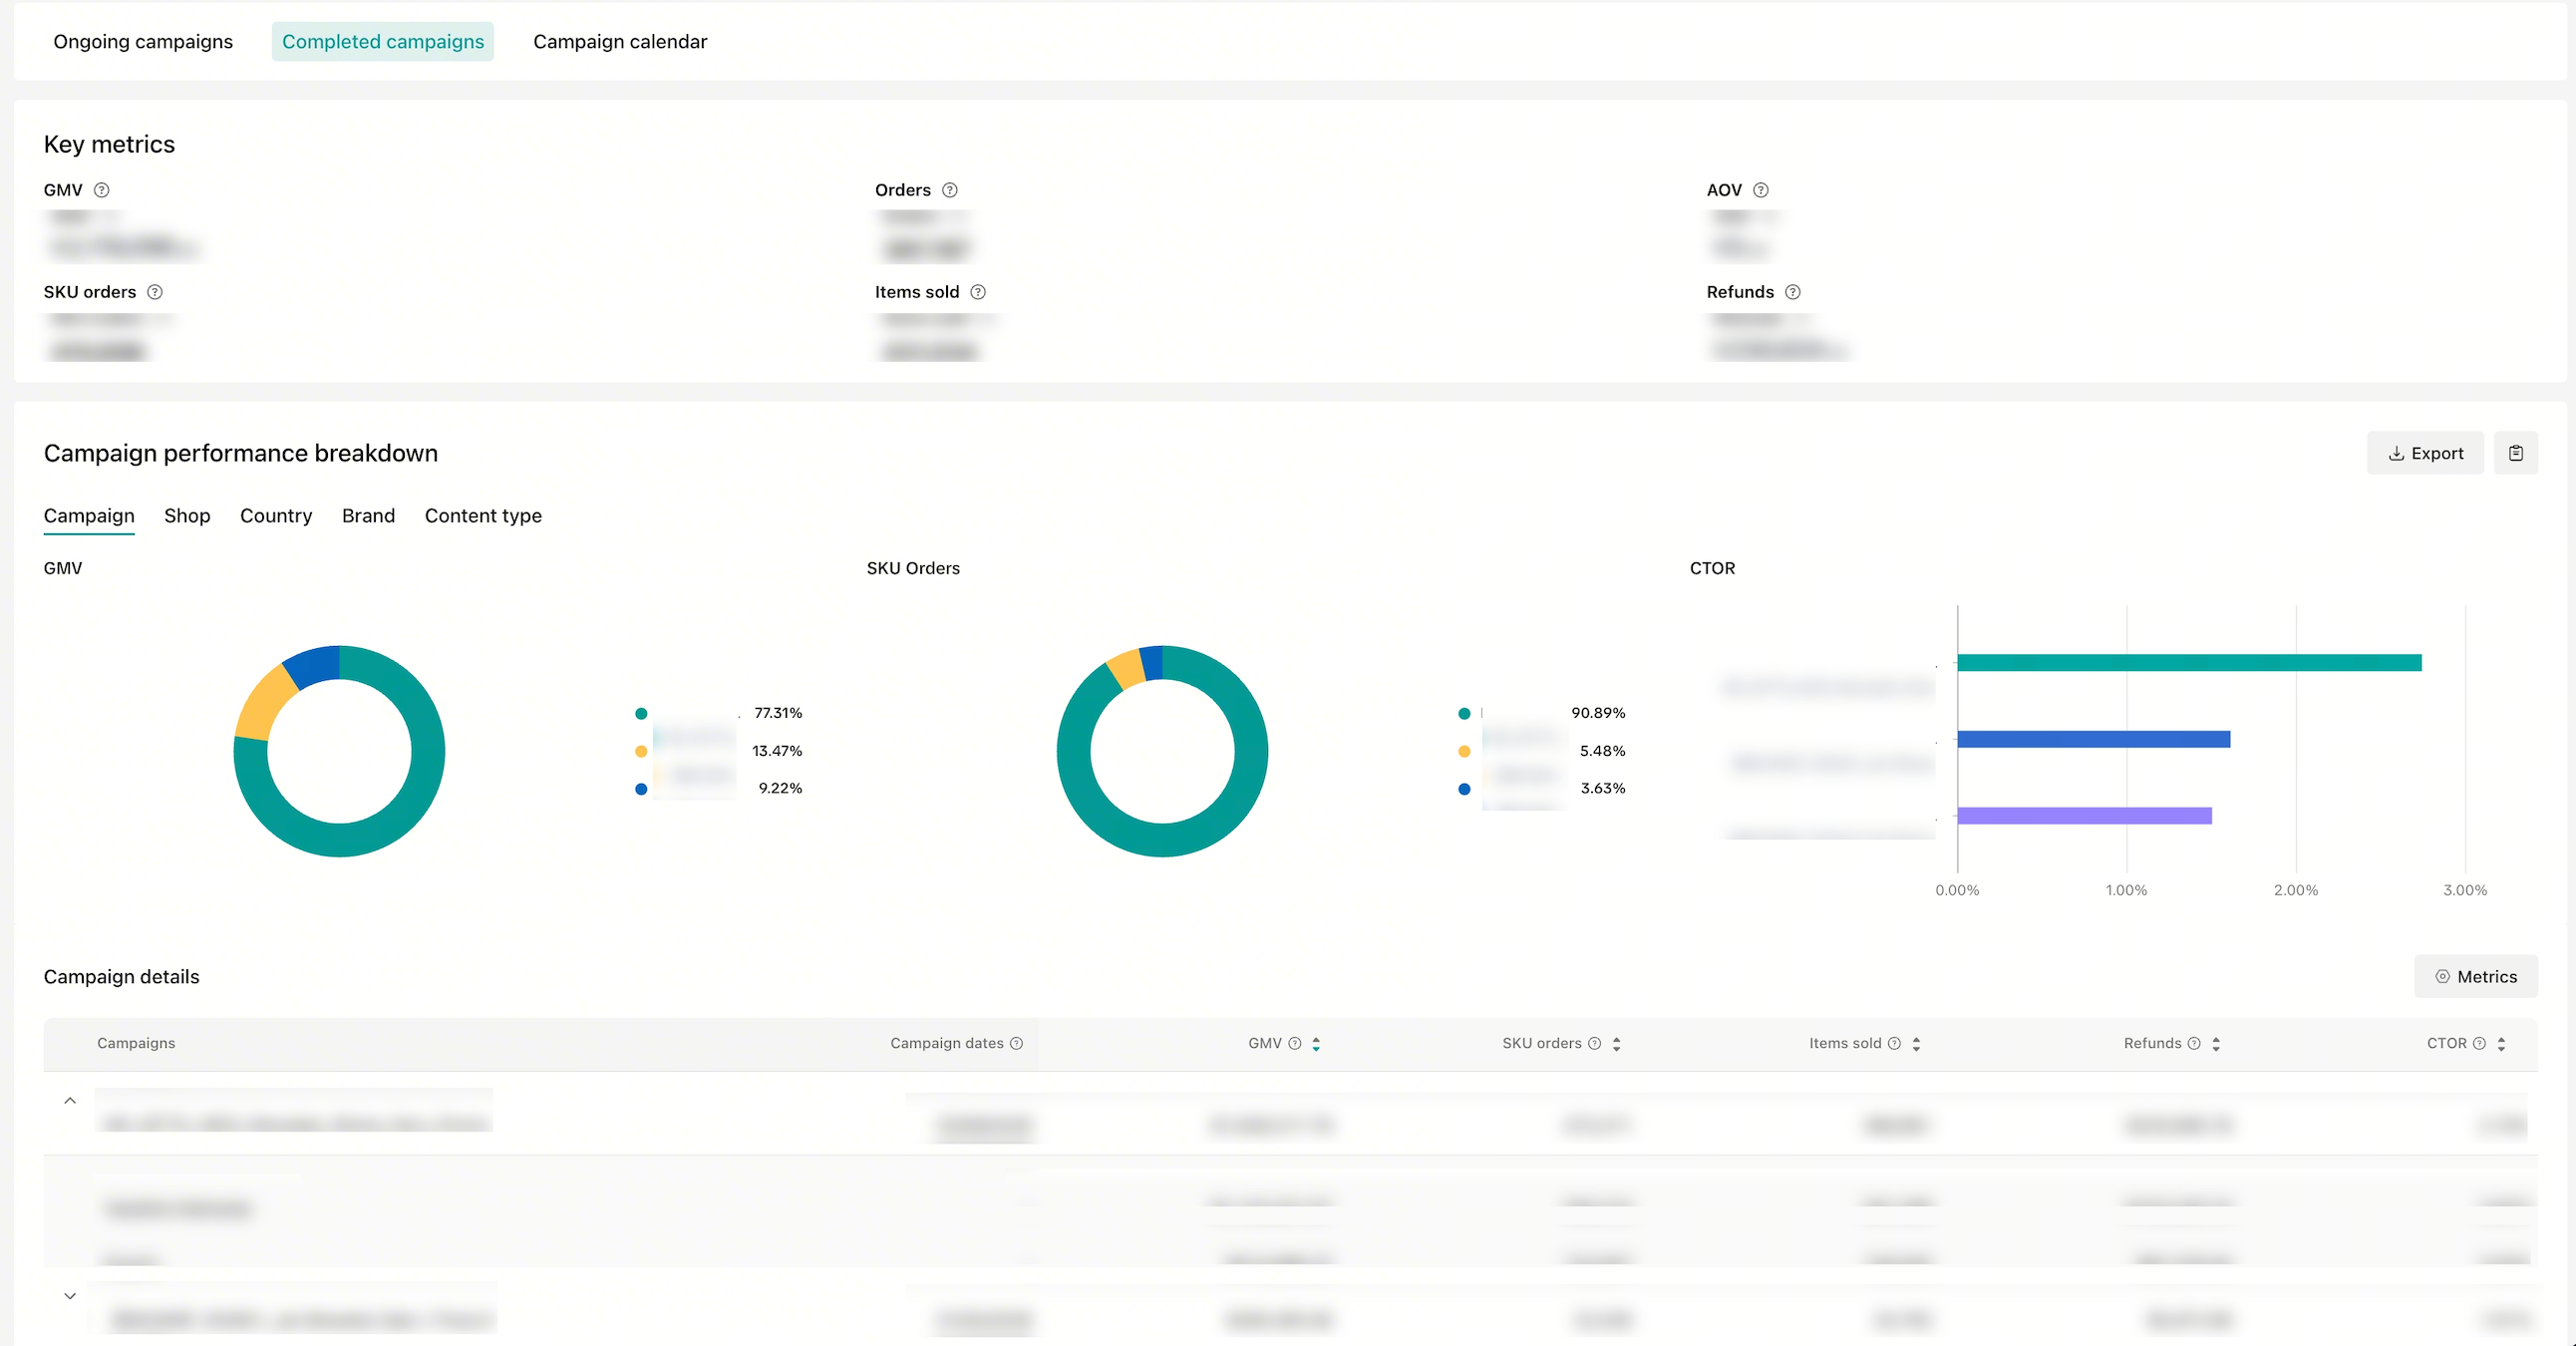Open the Campaign calendar tab

620,42
